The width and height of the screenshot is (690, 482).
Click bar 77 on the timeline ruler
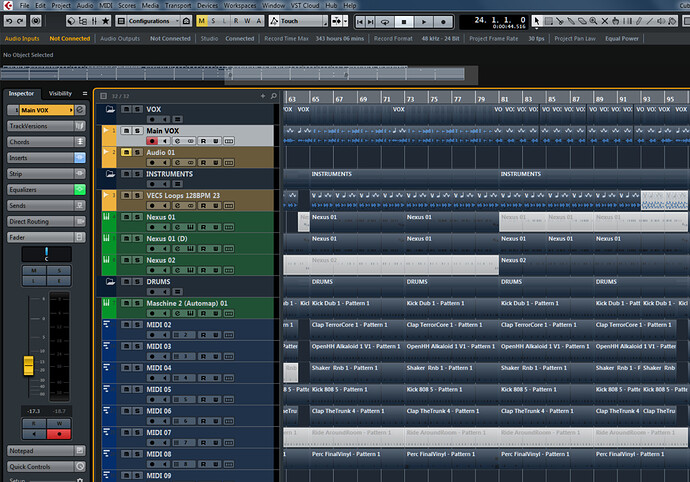pyautogui.click(x=458, y=99)
